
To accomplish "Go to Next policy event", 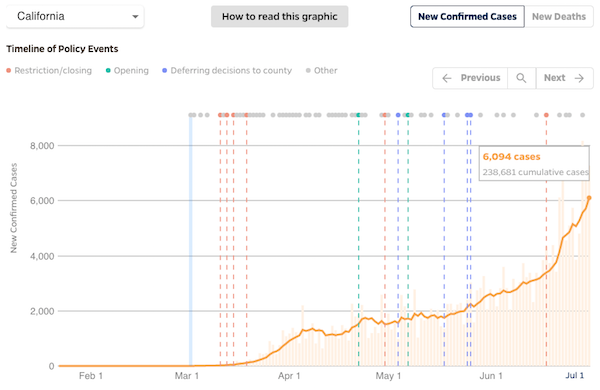I will pos(564,78).
